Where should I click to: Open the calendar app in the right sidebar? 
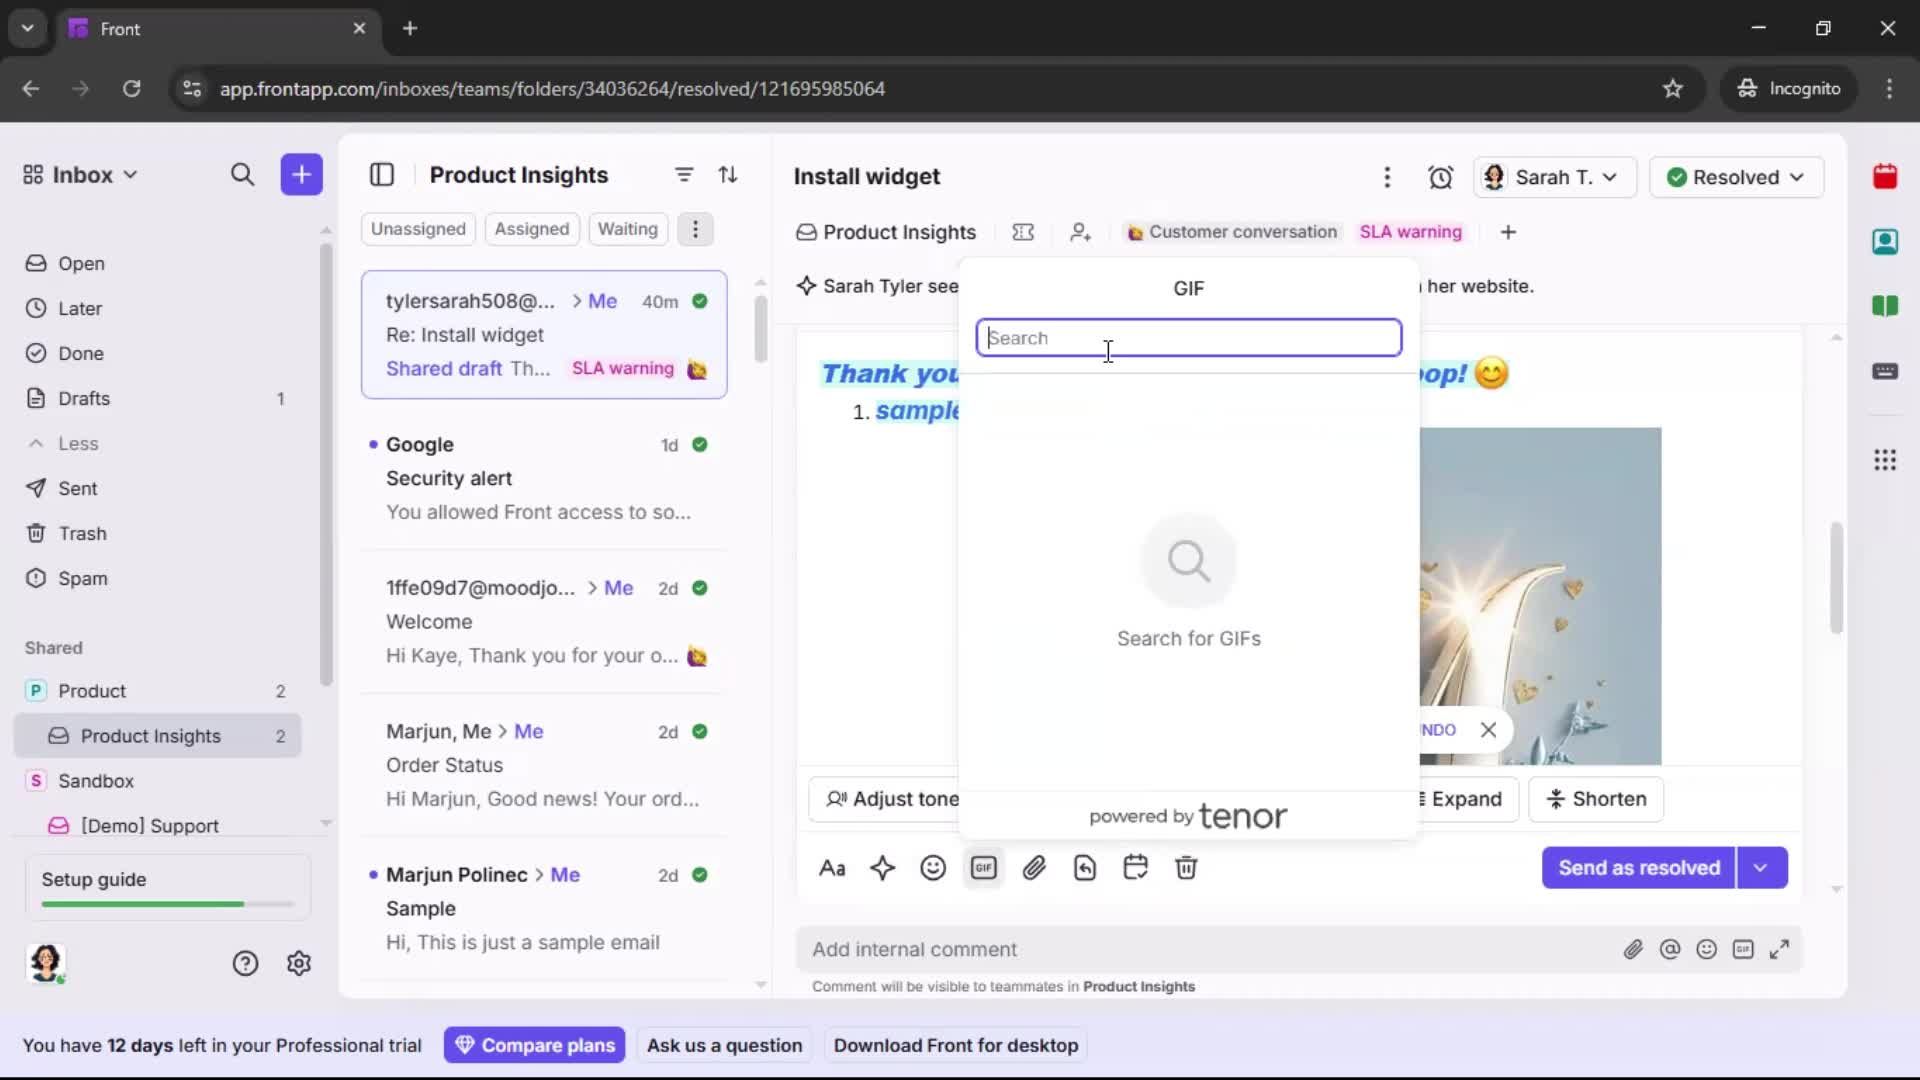1886,177
